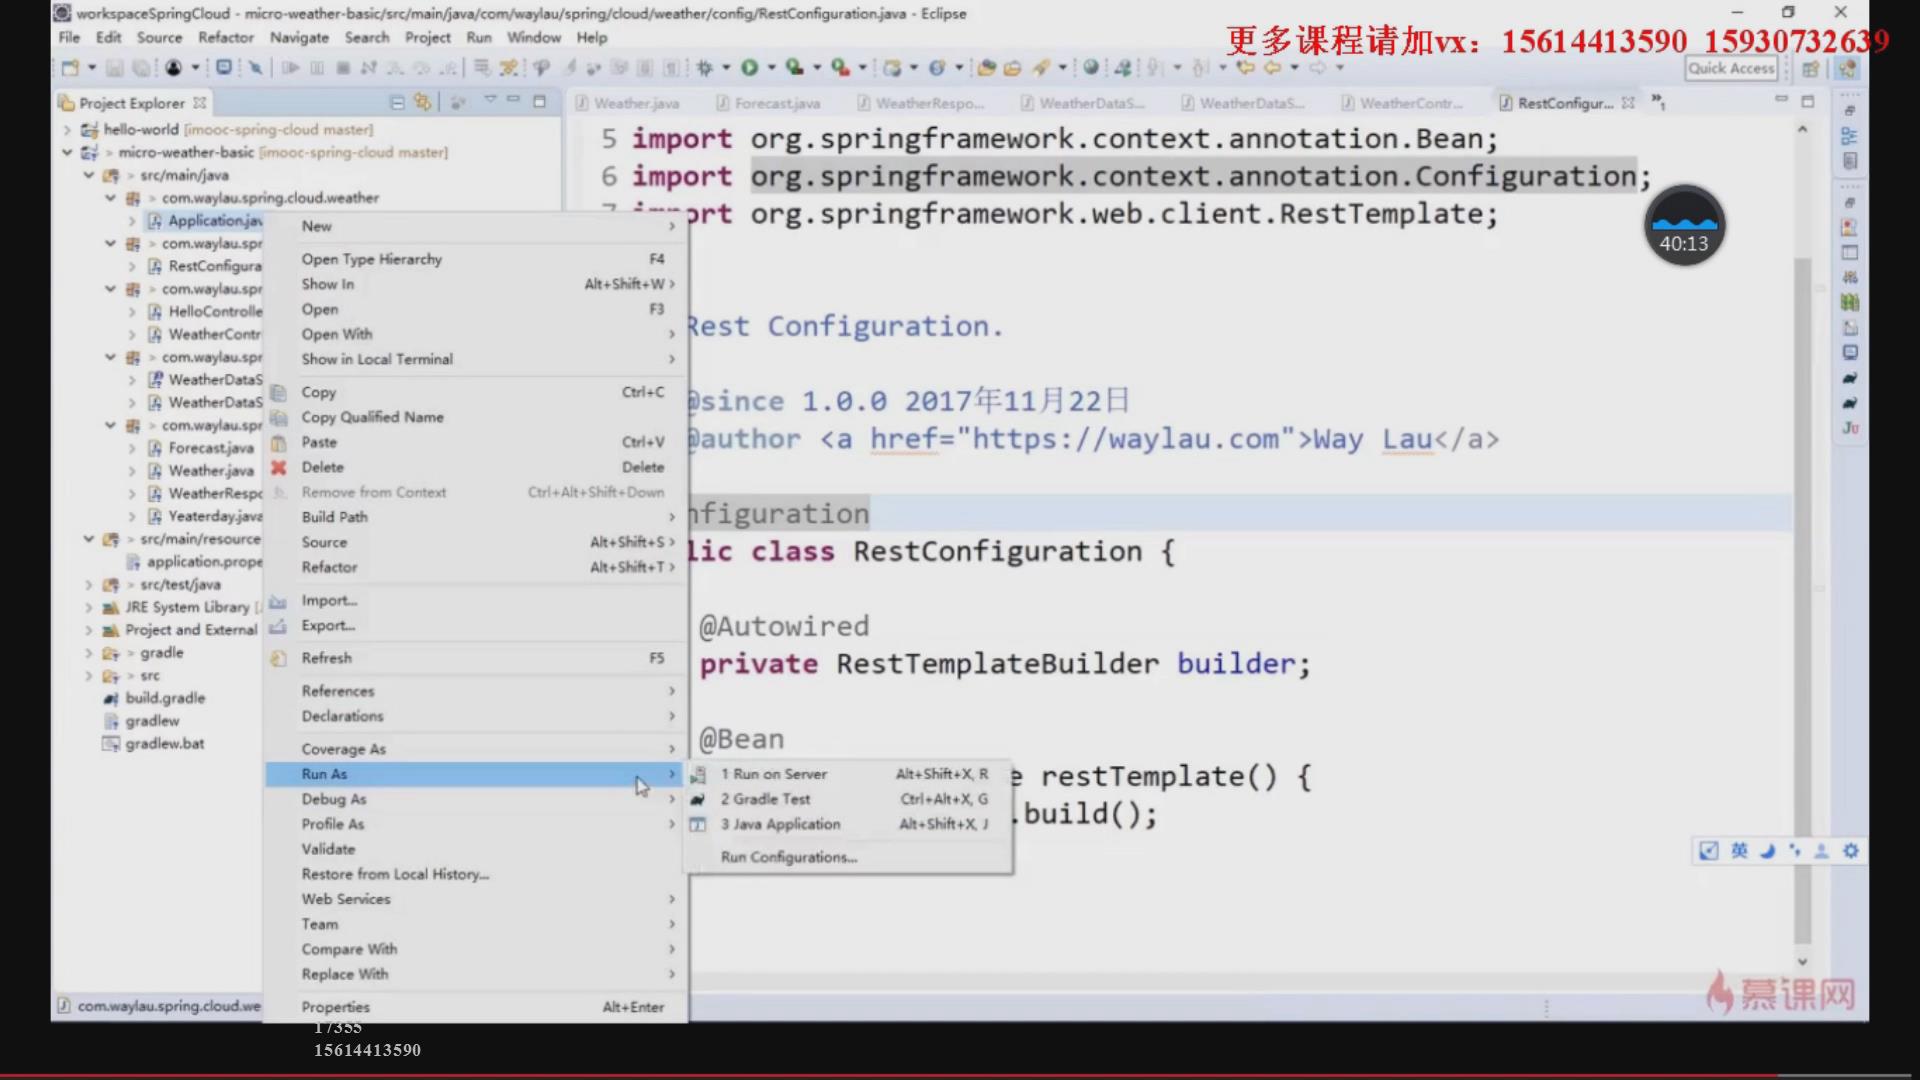Click the Java EE perspective icon
The image size is (1920, 1080).
click(x=1847, y=68)
